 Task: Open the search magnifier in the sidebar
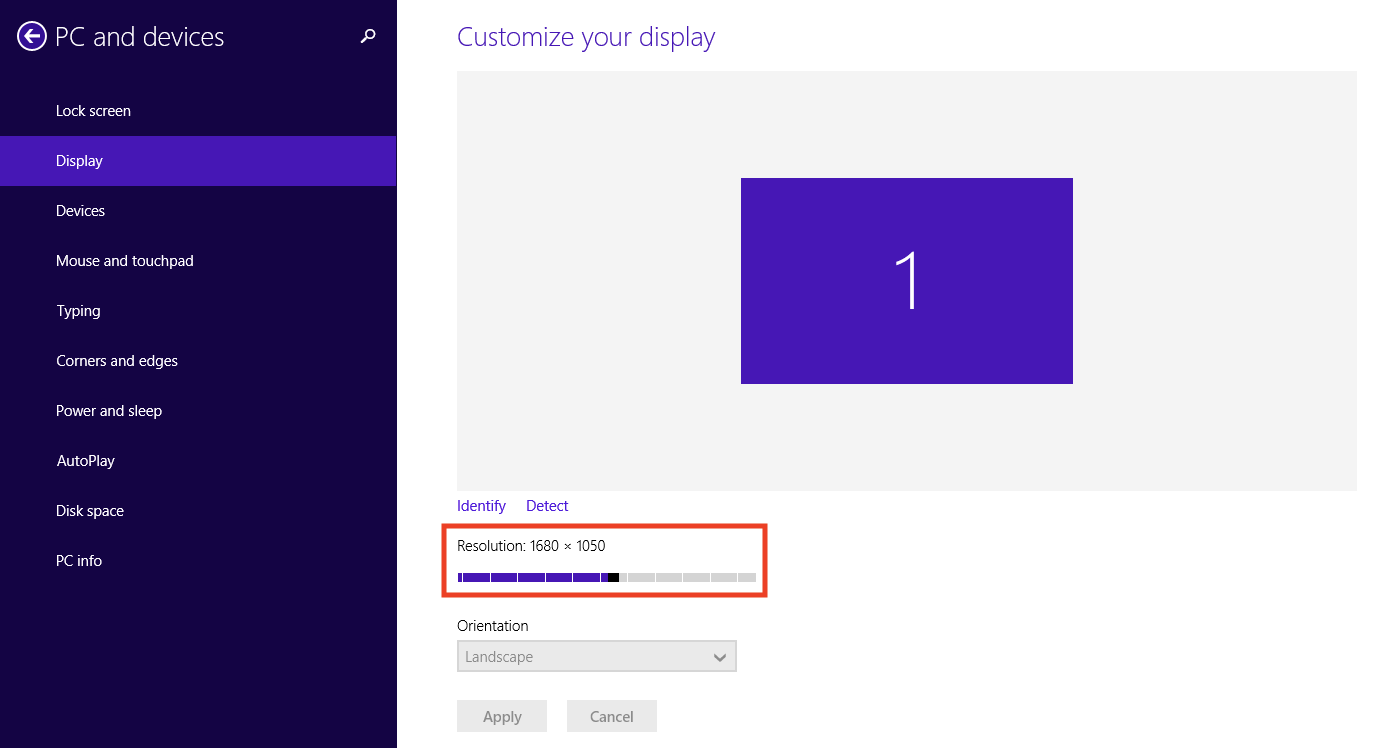coord(367,36)
